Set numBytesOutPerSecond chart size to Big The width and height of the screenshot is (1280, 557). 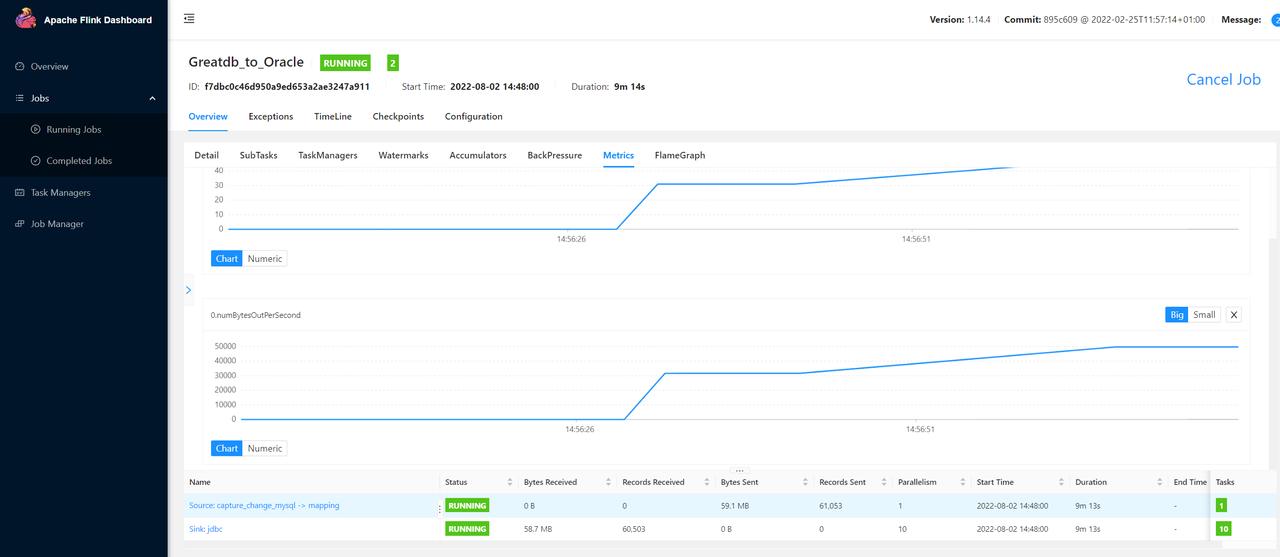1177,314
